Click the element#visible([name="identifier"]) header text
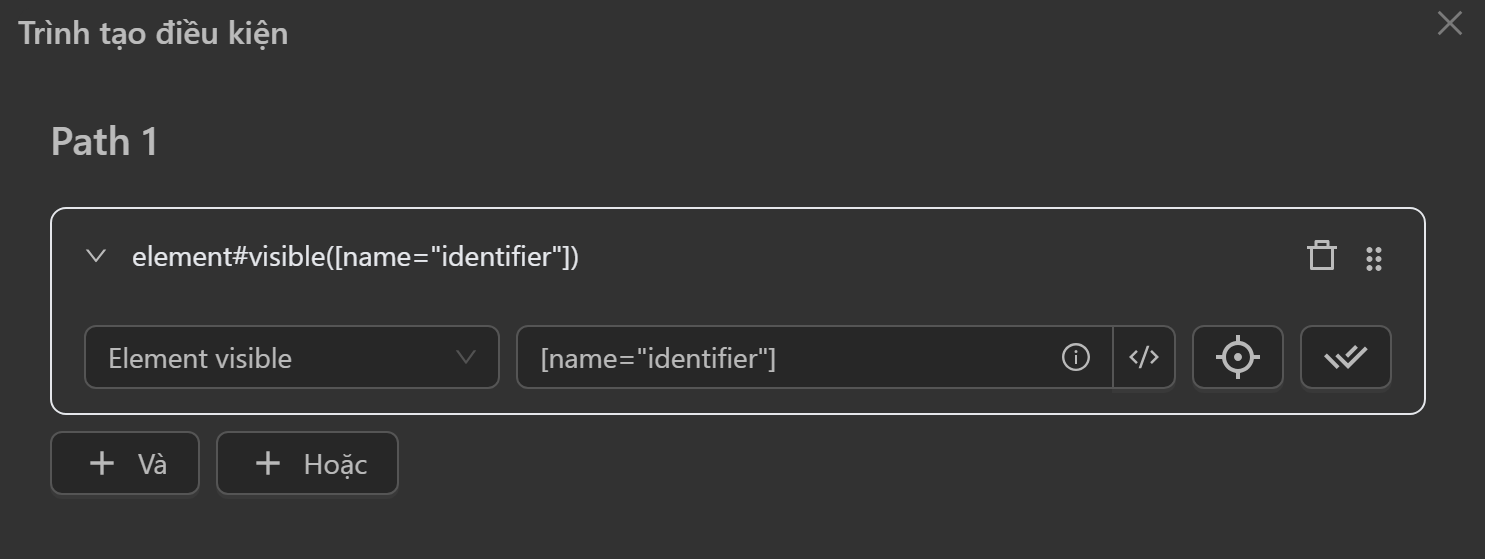This screenshot has width=1485, height=559. tap(355, 257)
